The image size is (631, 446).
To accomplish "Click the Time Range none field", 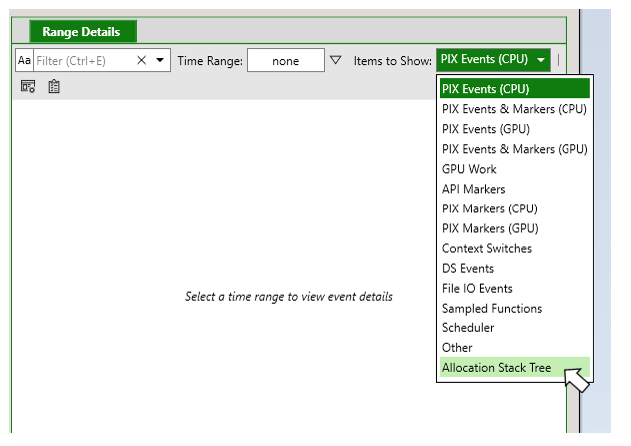I will [x=286, y=60].
